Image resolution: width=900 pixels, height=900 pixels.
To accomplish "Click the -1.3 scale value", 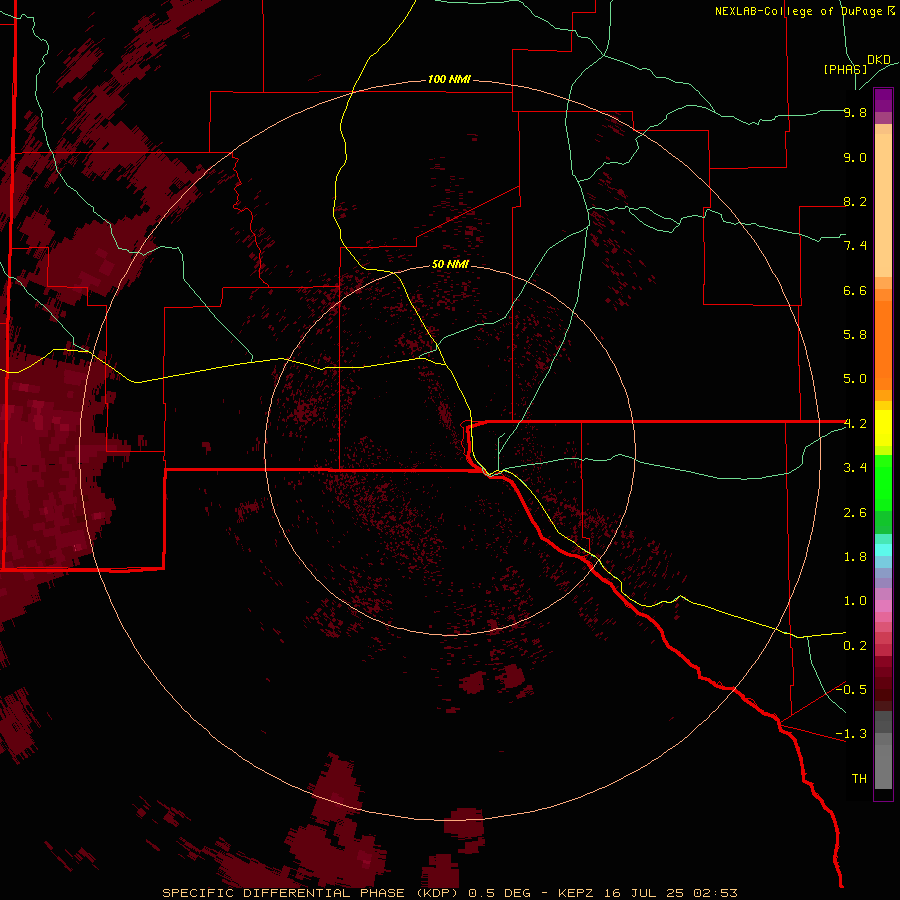I will 851,734.
